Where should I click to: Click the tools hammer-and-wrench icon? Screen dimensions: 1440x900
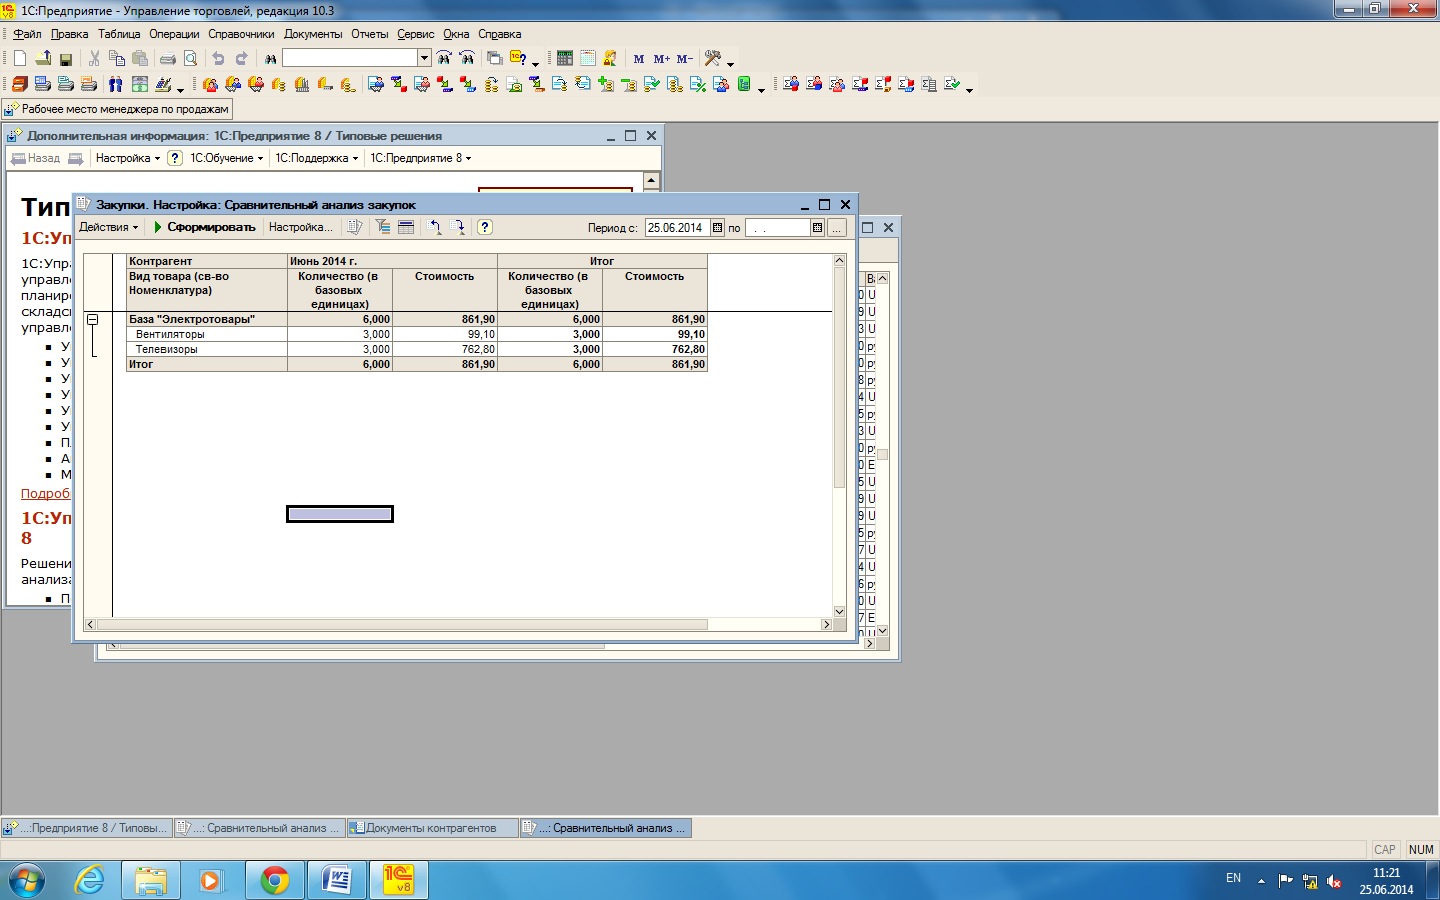(x=713, y=59)
